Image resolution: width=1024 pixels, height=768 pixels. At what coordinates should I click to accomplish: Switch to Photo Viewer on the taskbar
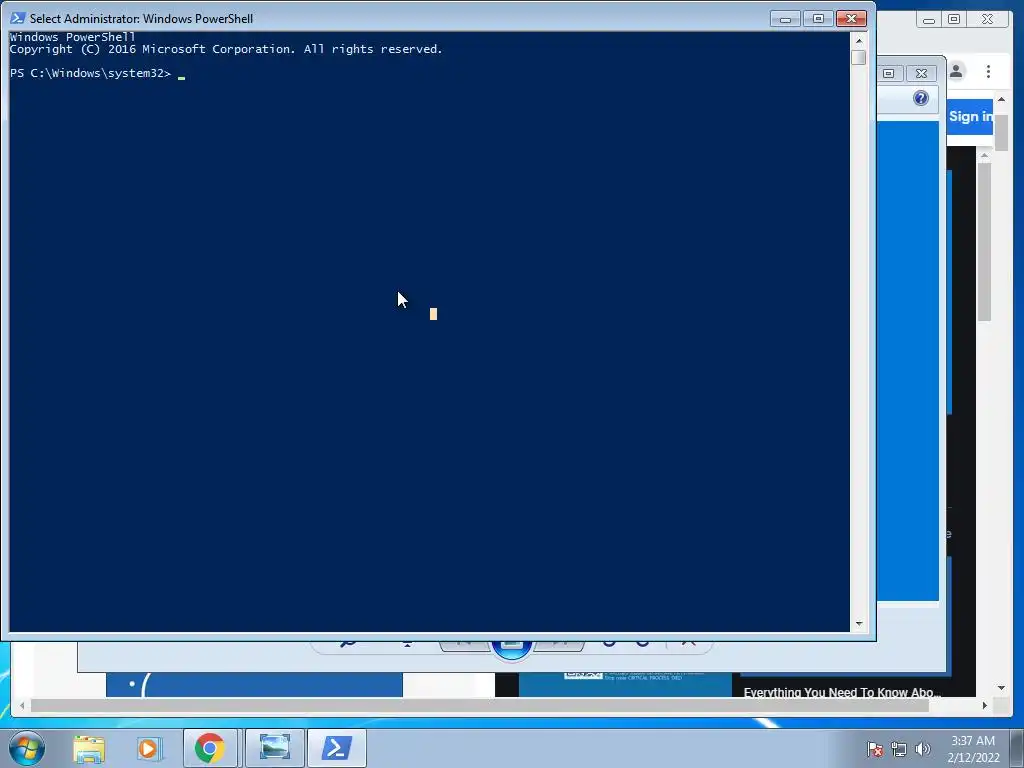point(274,748)
